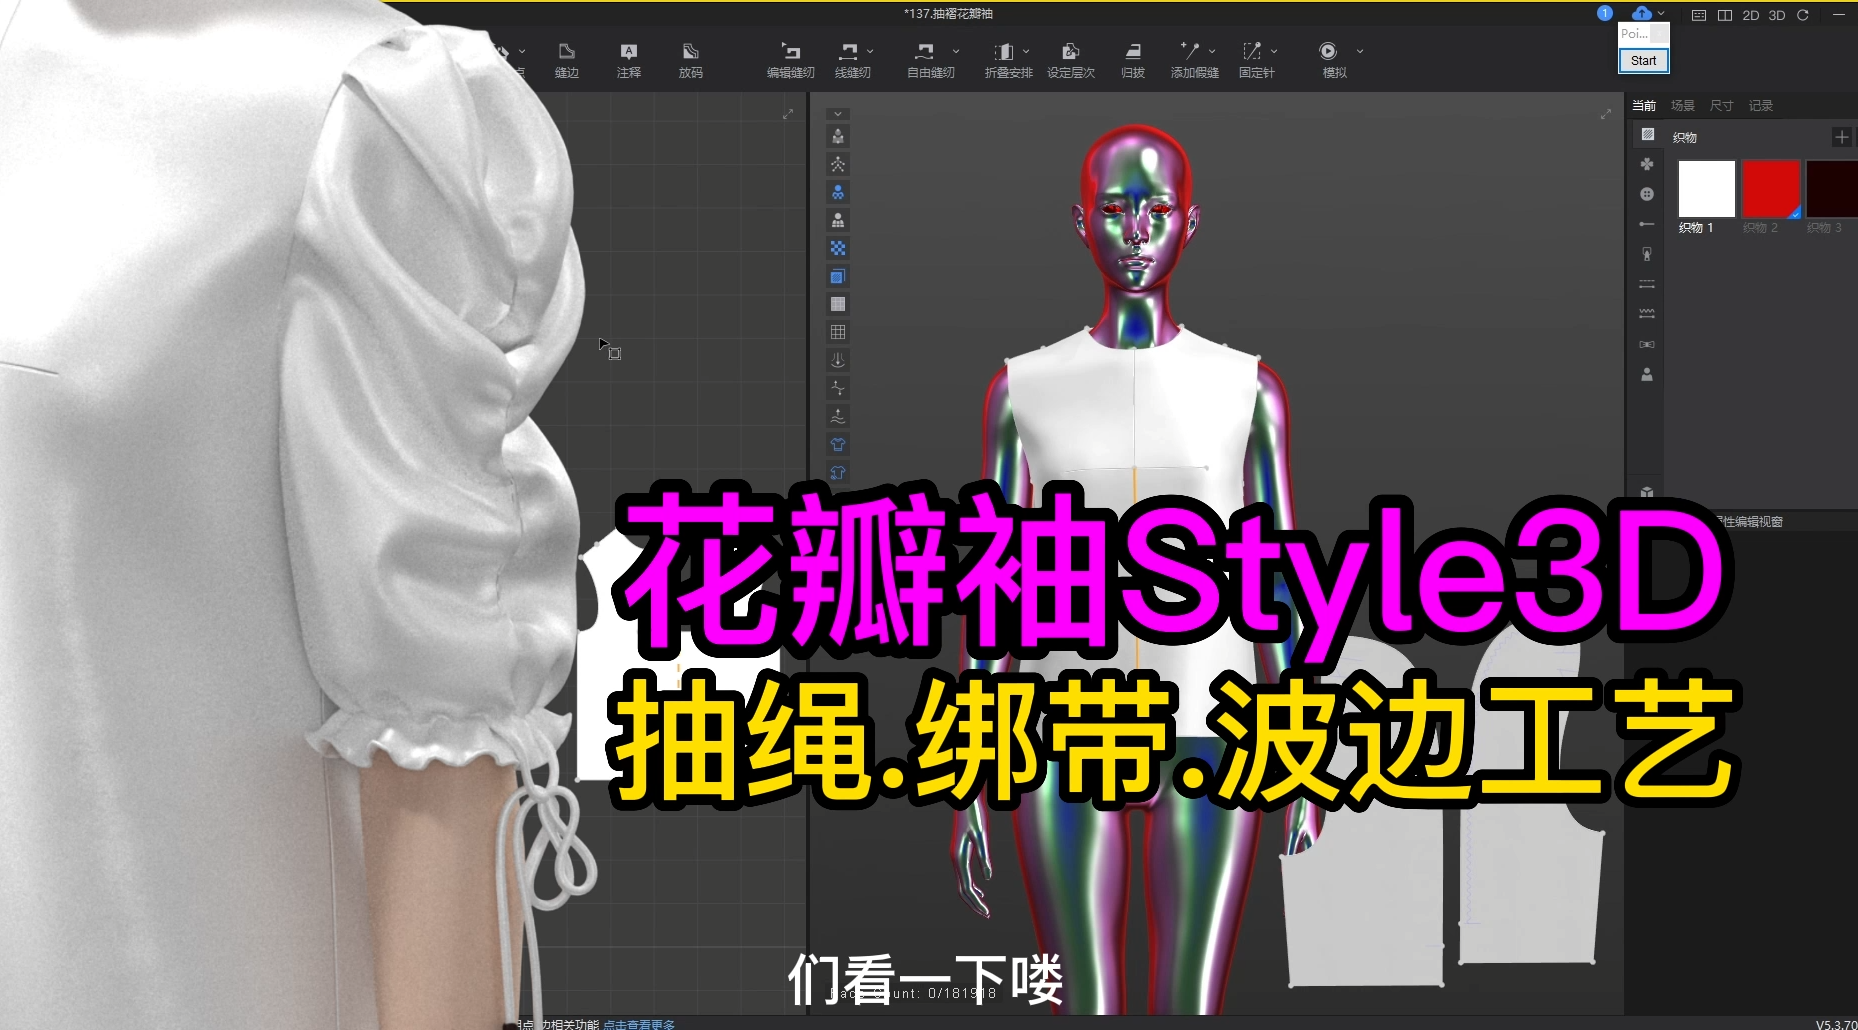This screenshot has height=1030, width=1858.
Task: Select the 编辑缝纫 edit sewing tool
Action: pos(791,60)
